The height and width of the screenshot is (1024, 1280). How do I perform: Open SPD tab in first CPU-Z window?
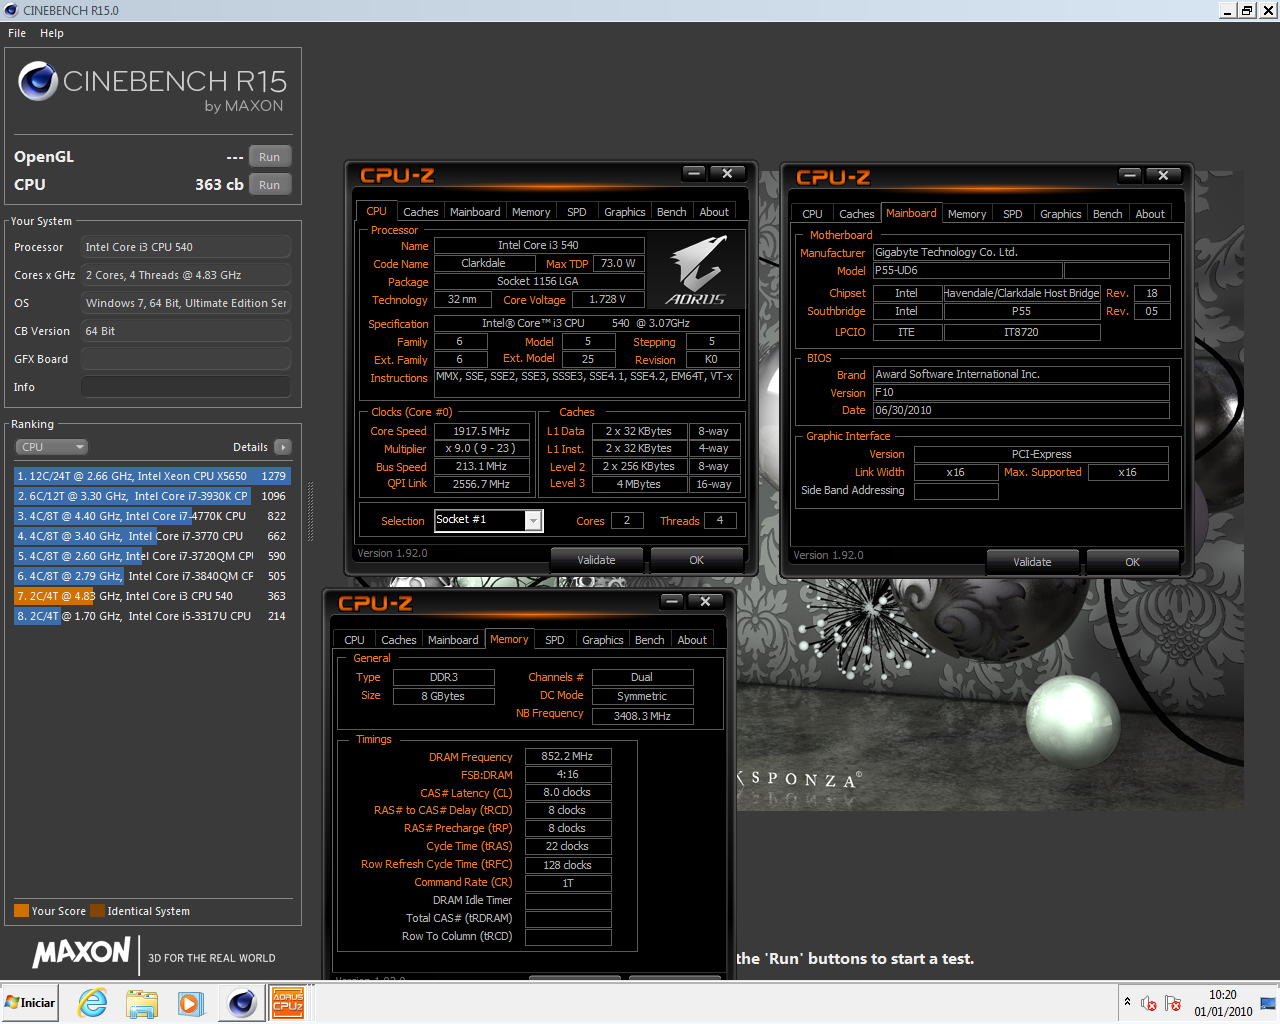(x=577, y=212)
